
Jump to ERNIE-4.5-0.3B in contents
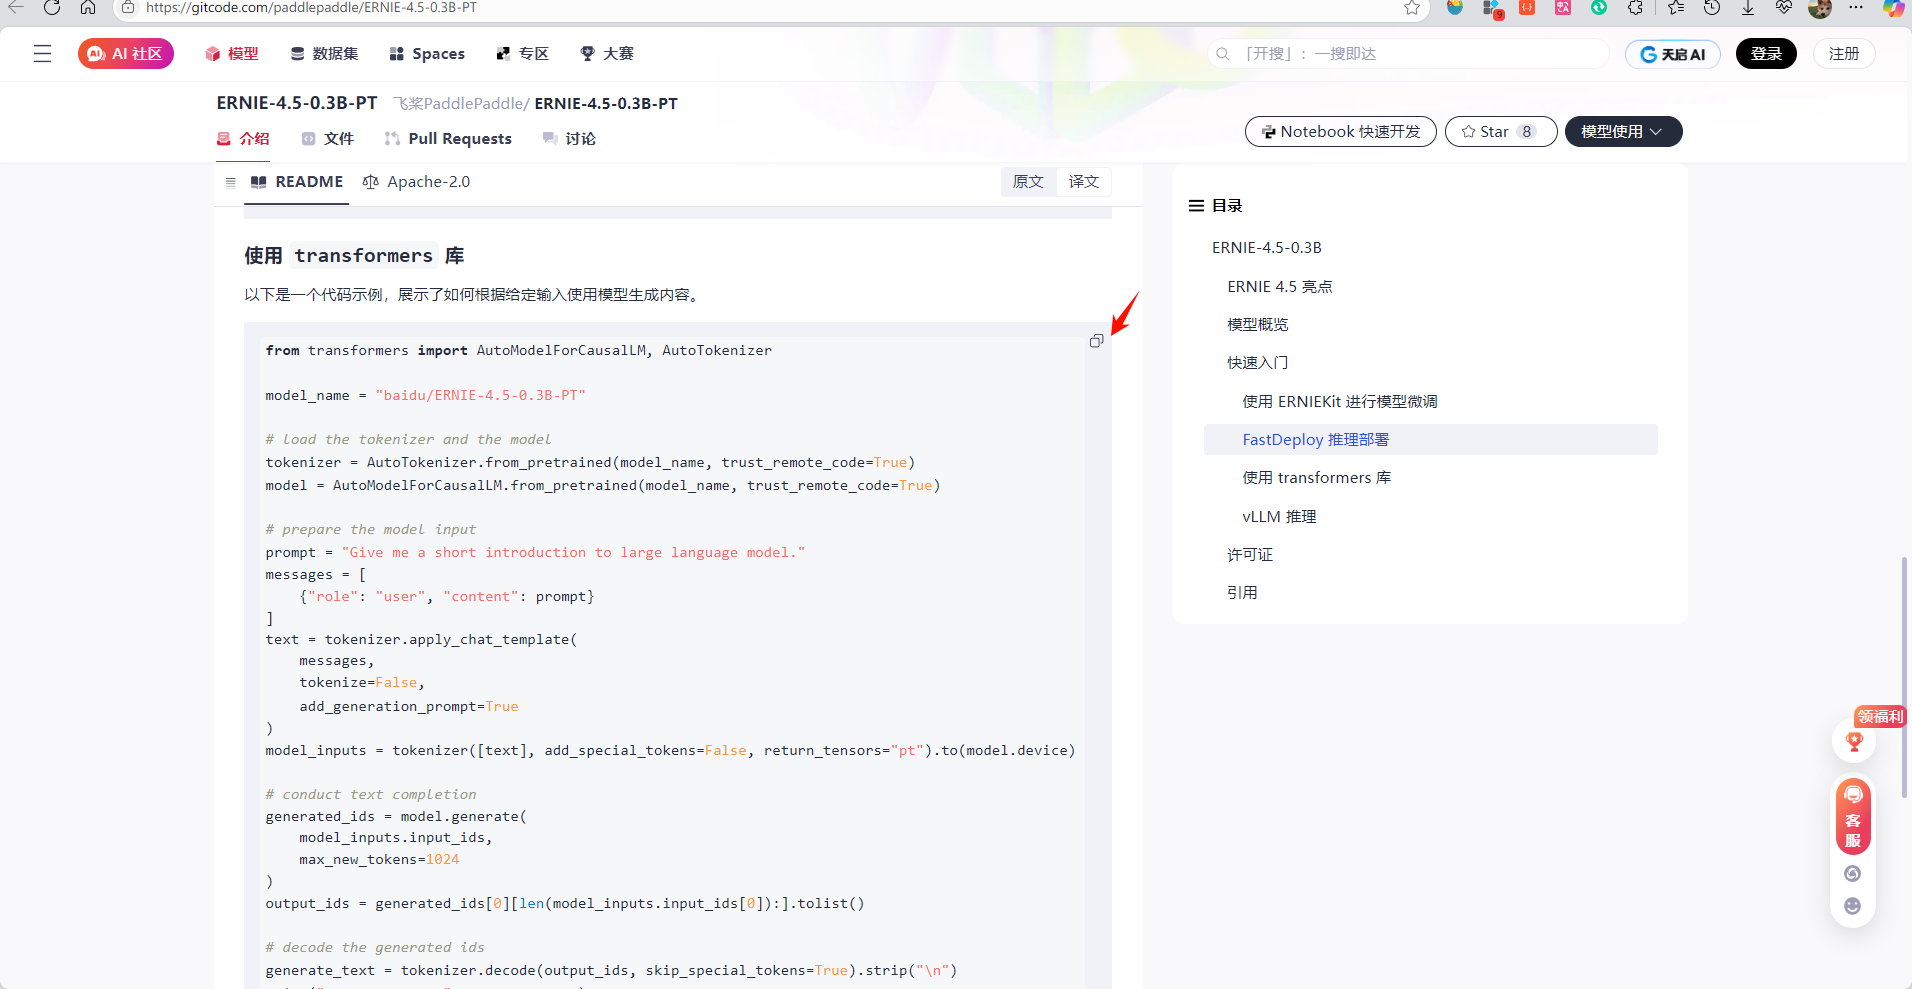tap(1267, 248)
